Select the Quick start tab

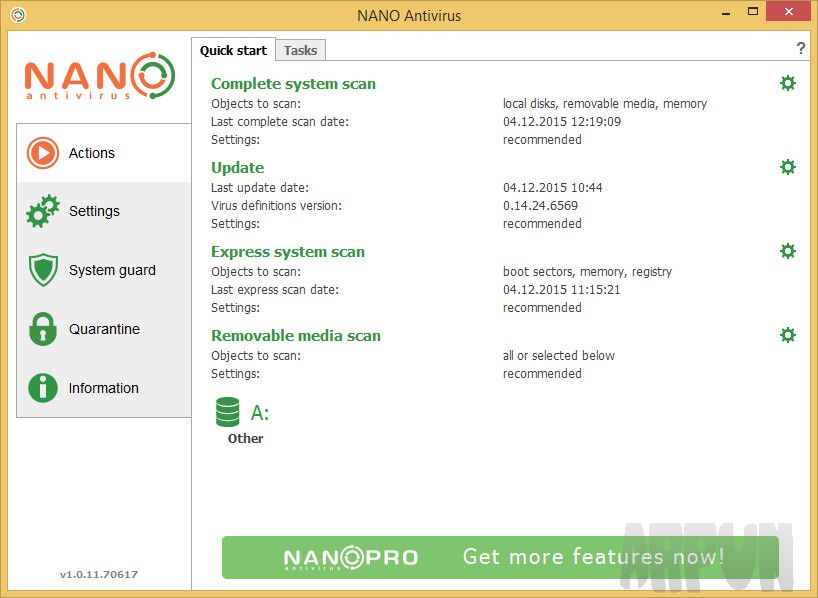click(233, 50)
